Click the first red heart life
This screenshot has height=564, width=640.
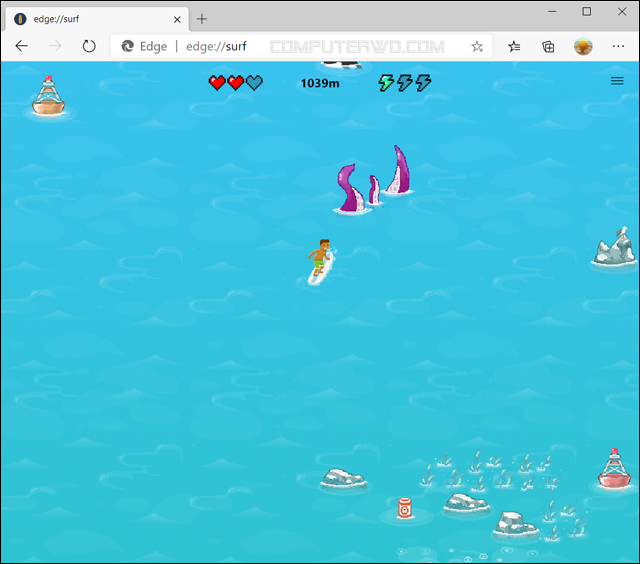tap(217, 83)
